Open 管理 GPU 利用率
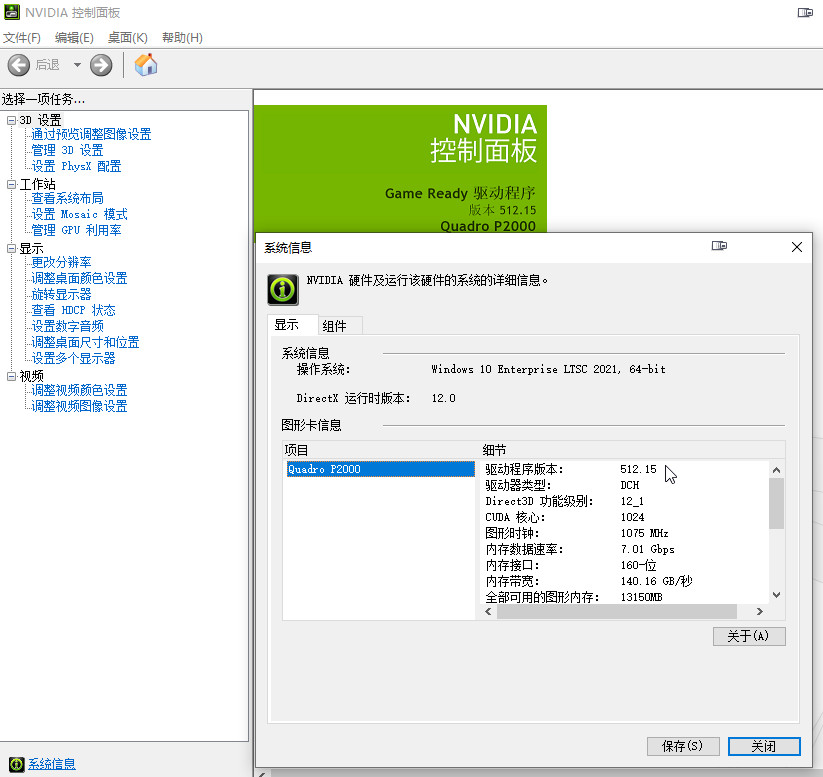Viewport: 823px width, 777px height. click(76, 230)
